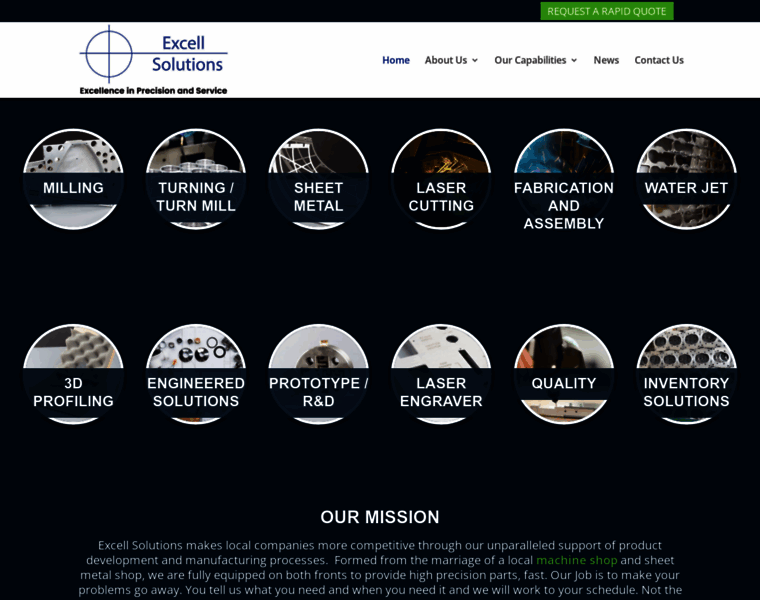This screenshot has width=760, height=600.
Task: Open the Engineered Solutions circle
Action: point(196,374)
